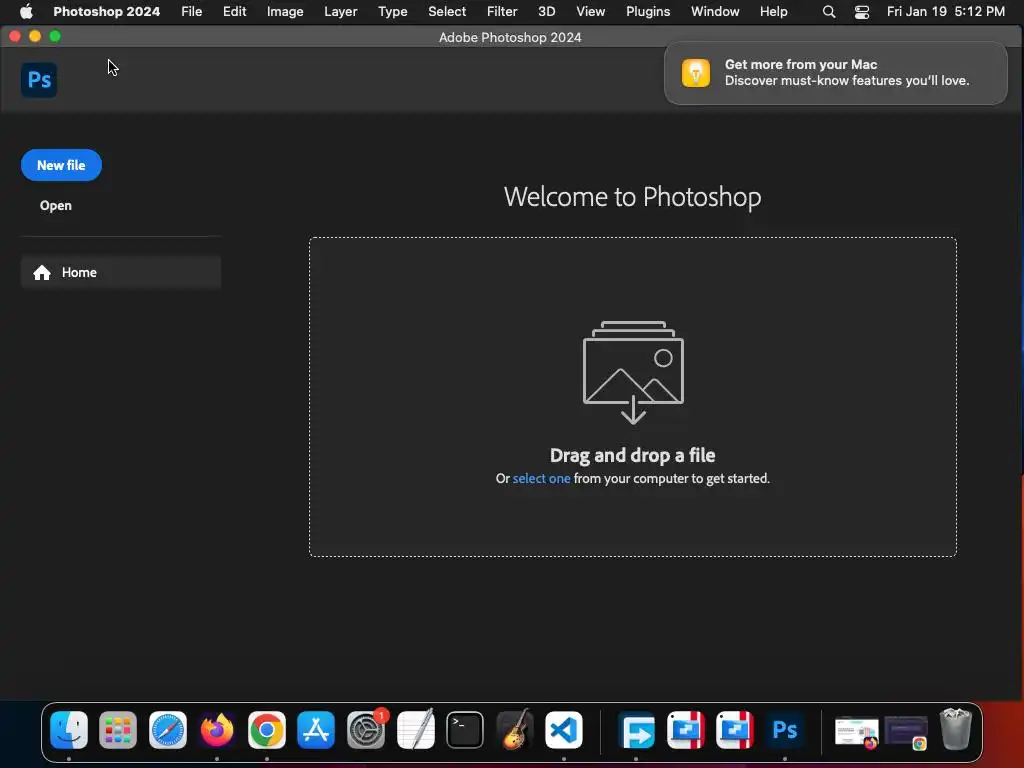Launch Terminal from the dock
This screenshot has width=1024, height=768.
pyautogui.click(x=465, y=729)
